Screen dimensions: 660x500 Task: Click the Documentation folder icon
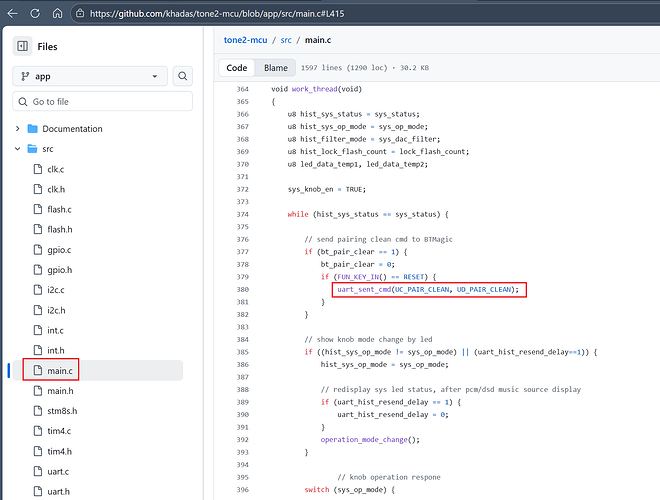[x=33, y=129]
